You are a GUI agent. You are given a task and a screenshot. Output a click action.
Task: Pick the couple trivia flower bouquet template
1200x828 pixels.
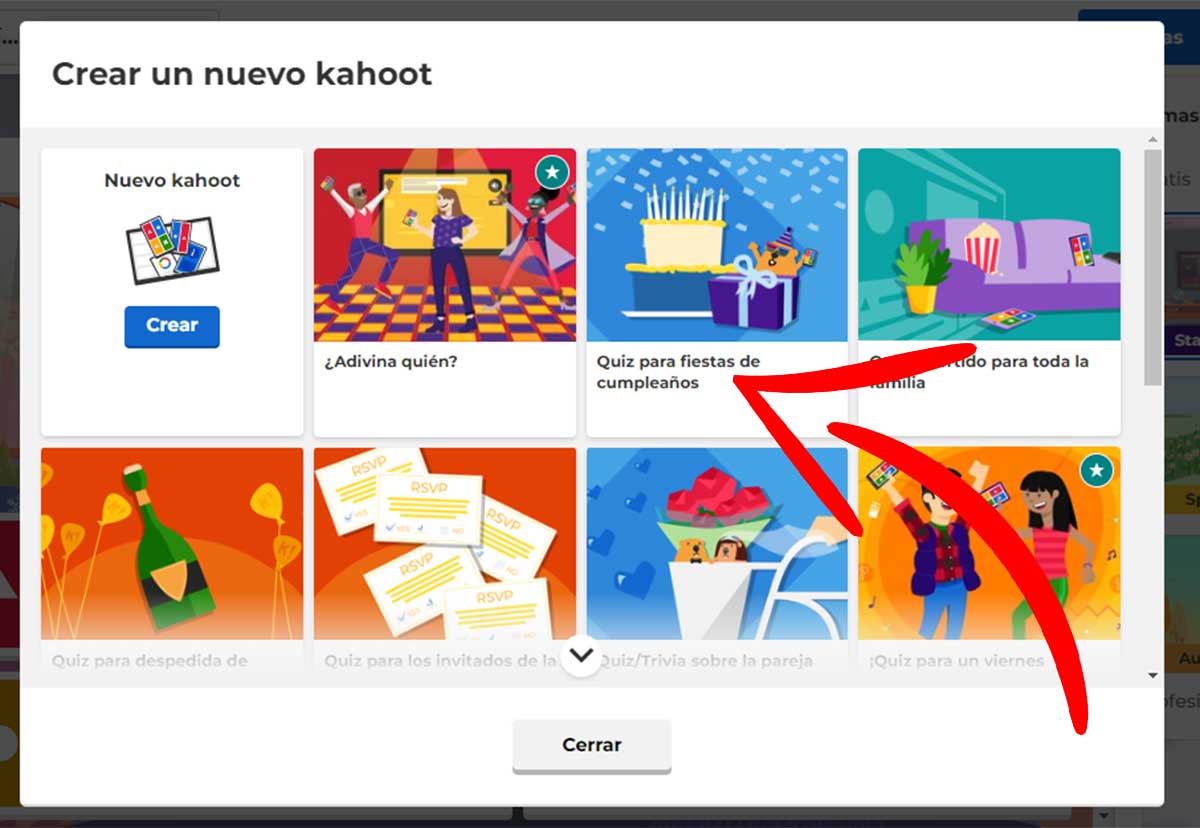pyautogui.click(x=716, y=543)
